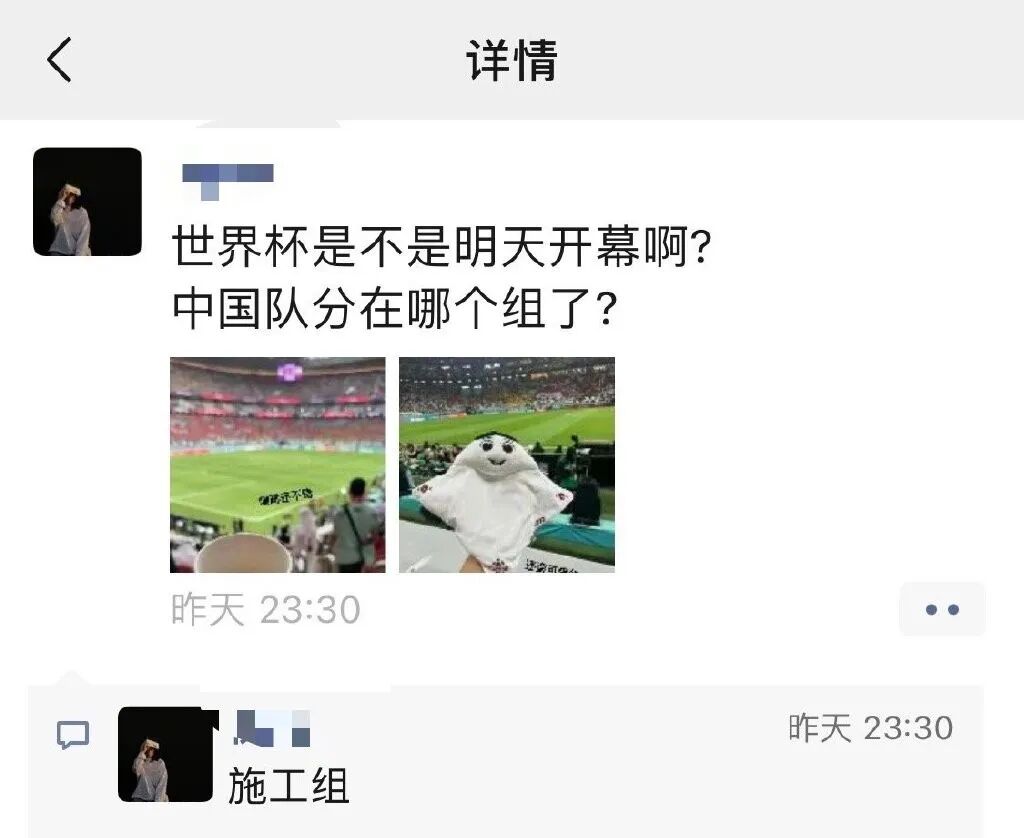Viewport: 1024px width, 838px height.
Task: Tap the back arrow icon
Action: click(59, 59)
